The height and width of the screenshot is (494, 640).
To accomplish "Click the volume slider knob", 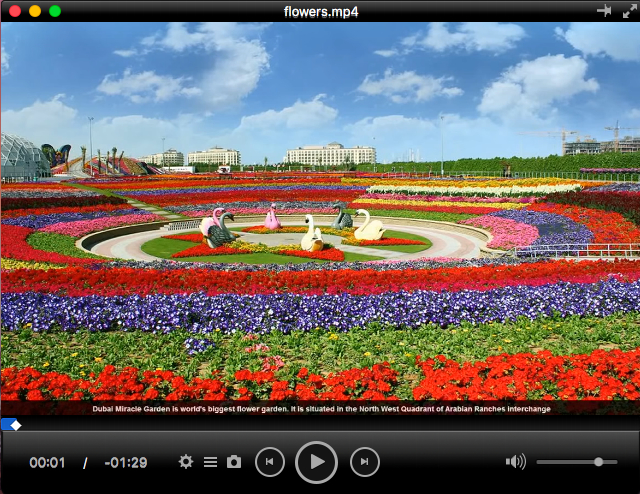I will tap(598, 462).
